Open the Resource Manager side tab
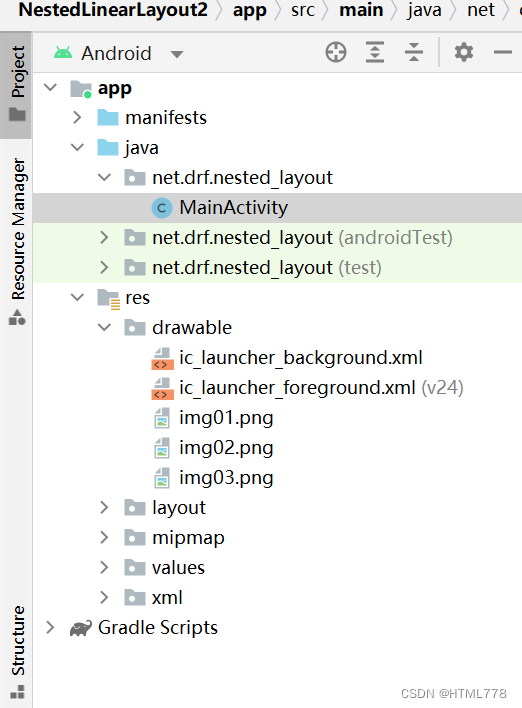 pyautogui.click(x=17, y=240)
